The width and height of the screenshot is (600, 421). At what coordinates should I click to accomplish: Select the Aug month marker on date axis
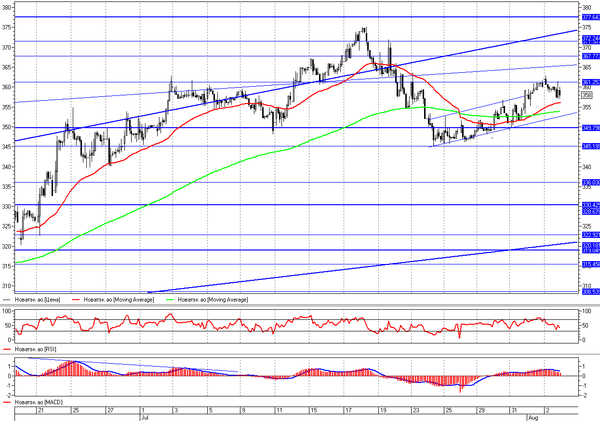pos(533,418)
